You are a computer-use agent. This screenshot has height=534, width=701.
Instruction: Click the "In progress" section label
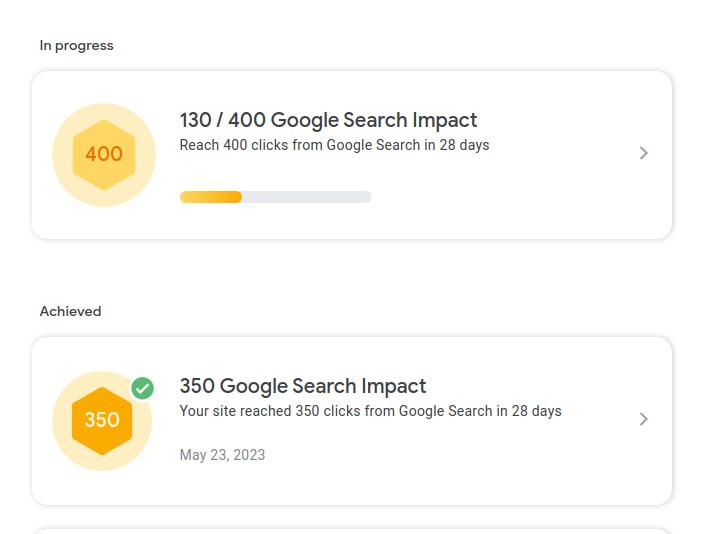pos(77,45)
